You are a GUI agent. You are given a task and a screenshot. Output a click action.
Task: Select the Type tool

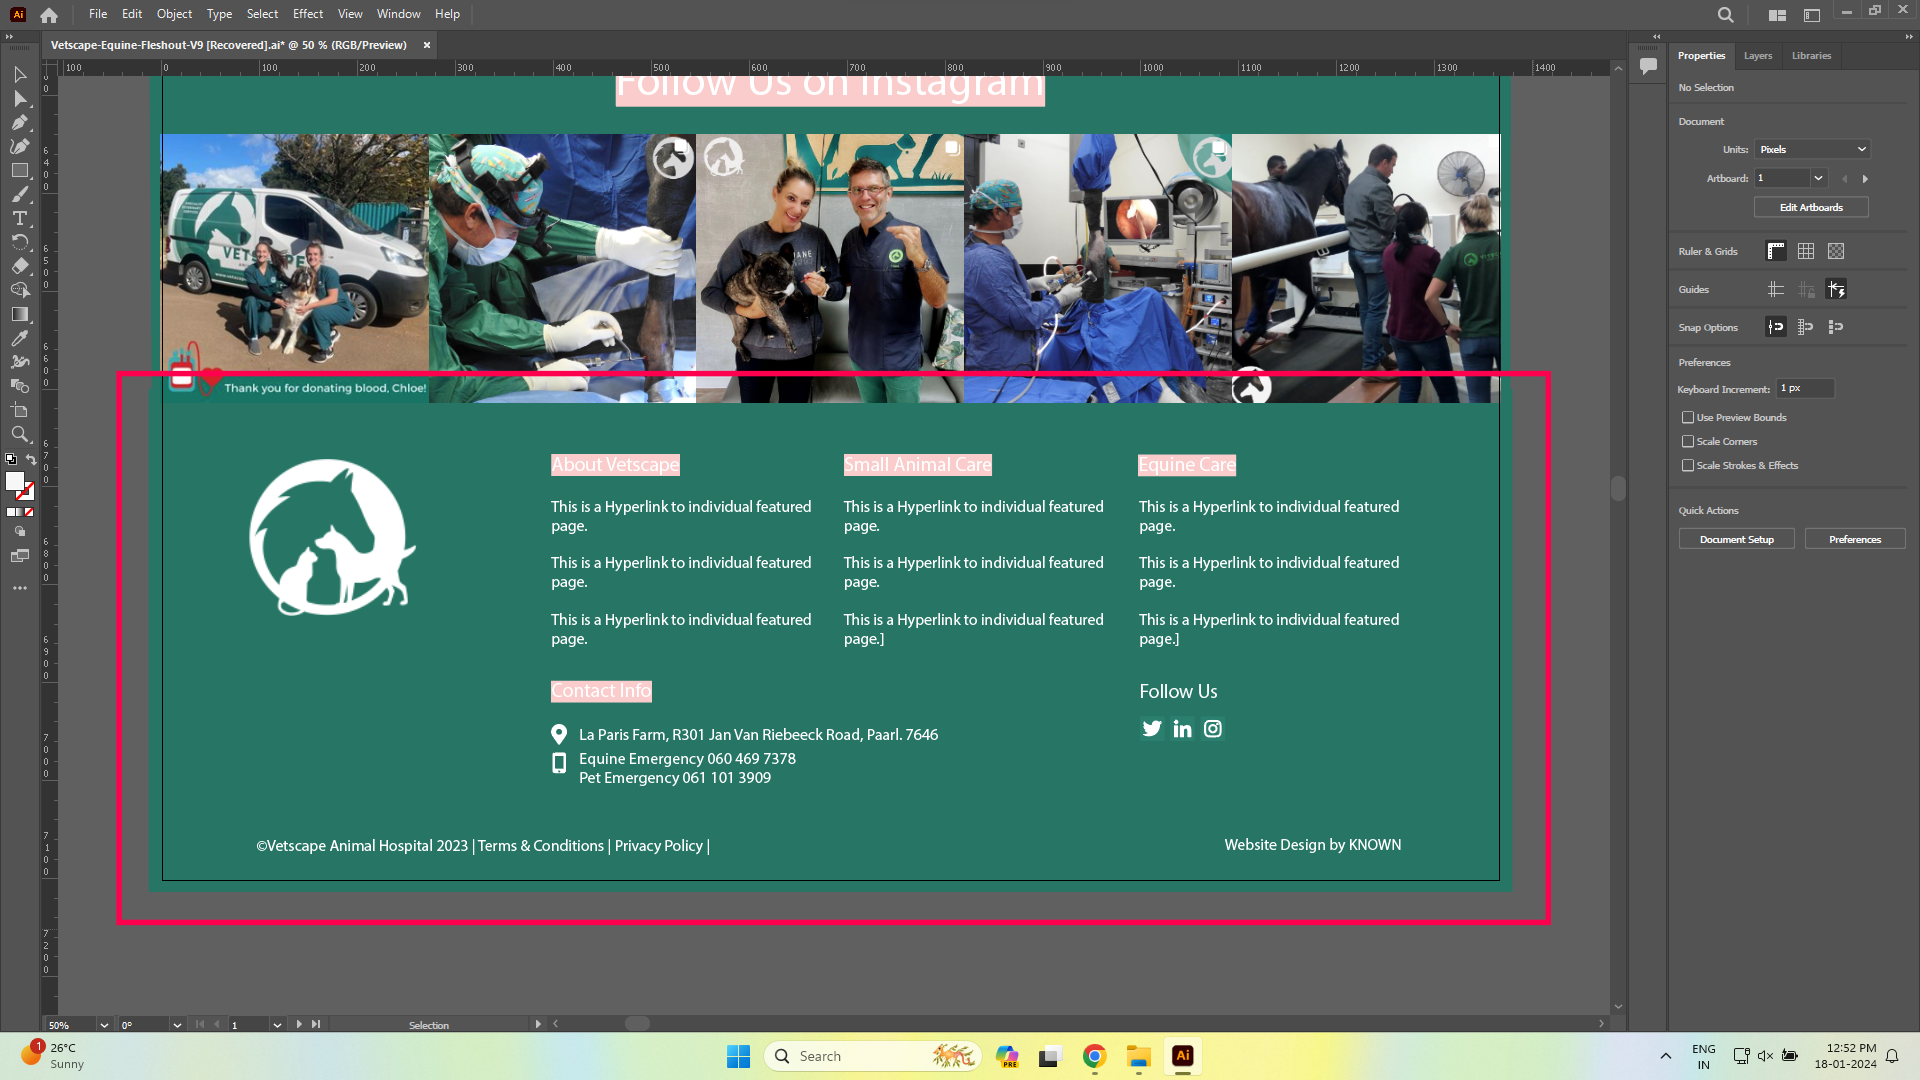point(19,218)
